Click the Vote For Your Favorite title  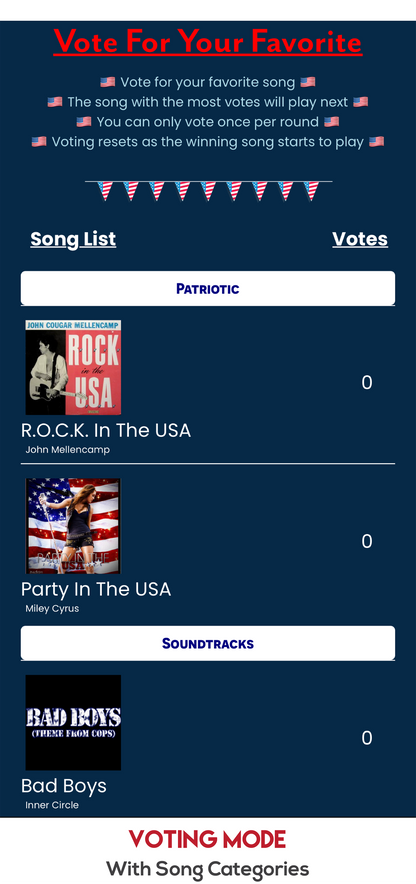pos(208,42)
